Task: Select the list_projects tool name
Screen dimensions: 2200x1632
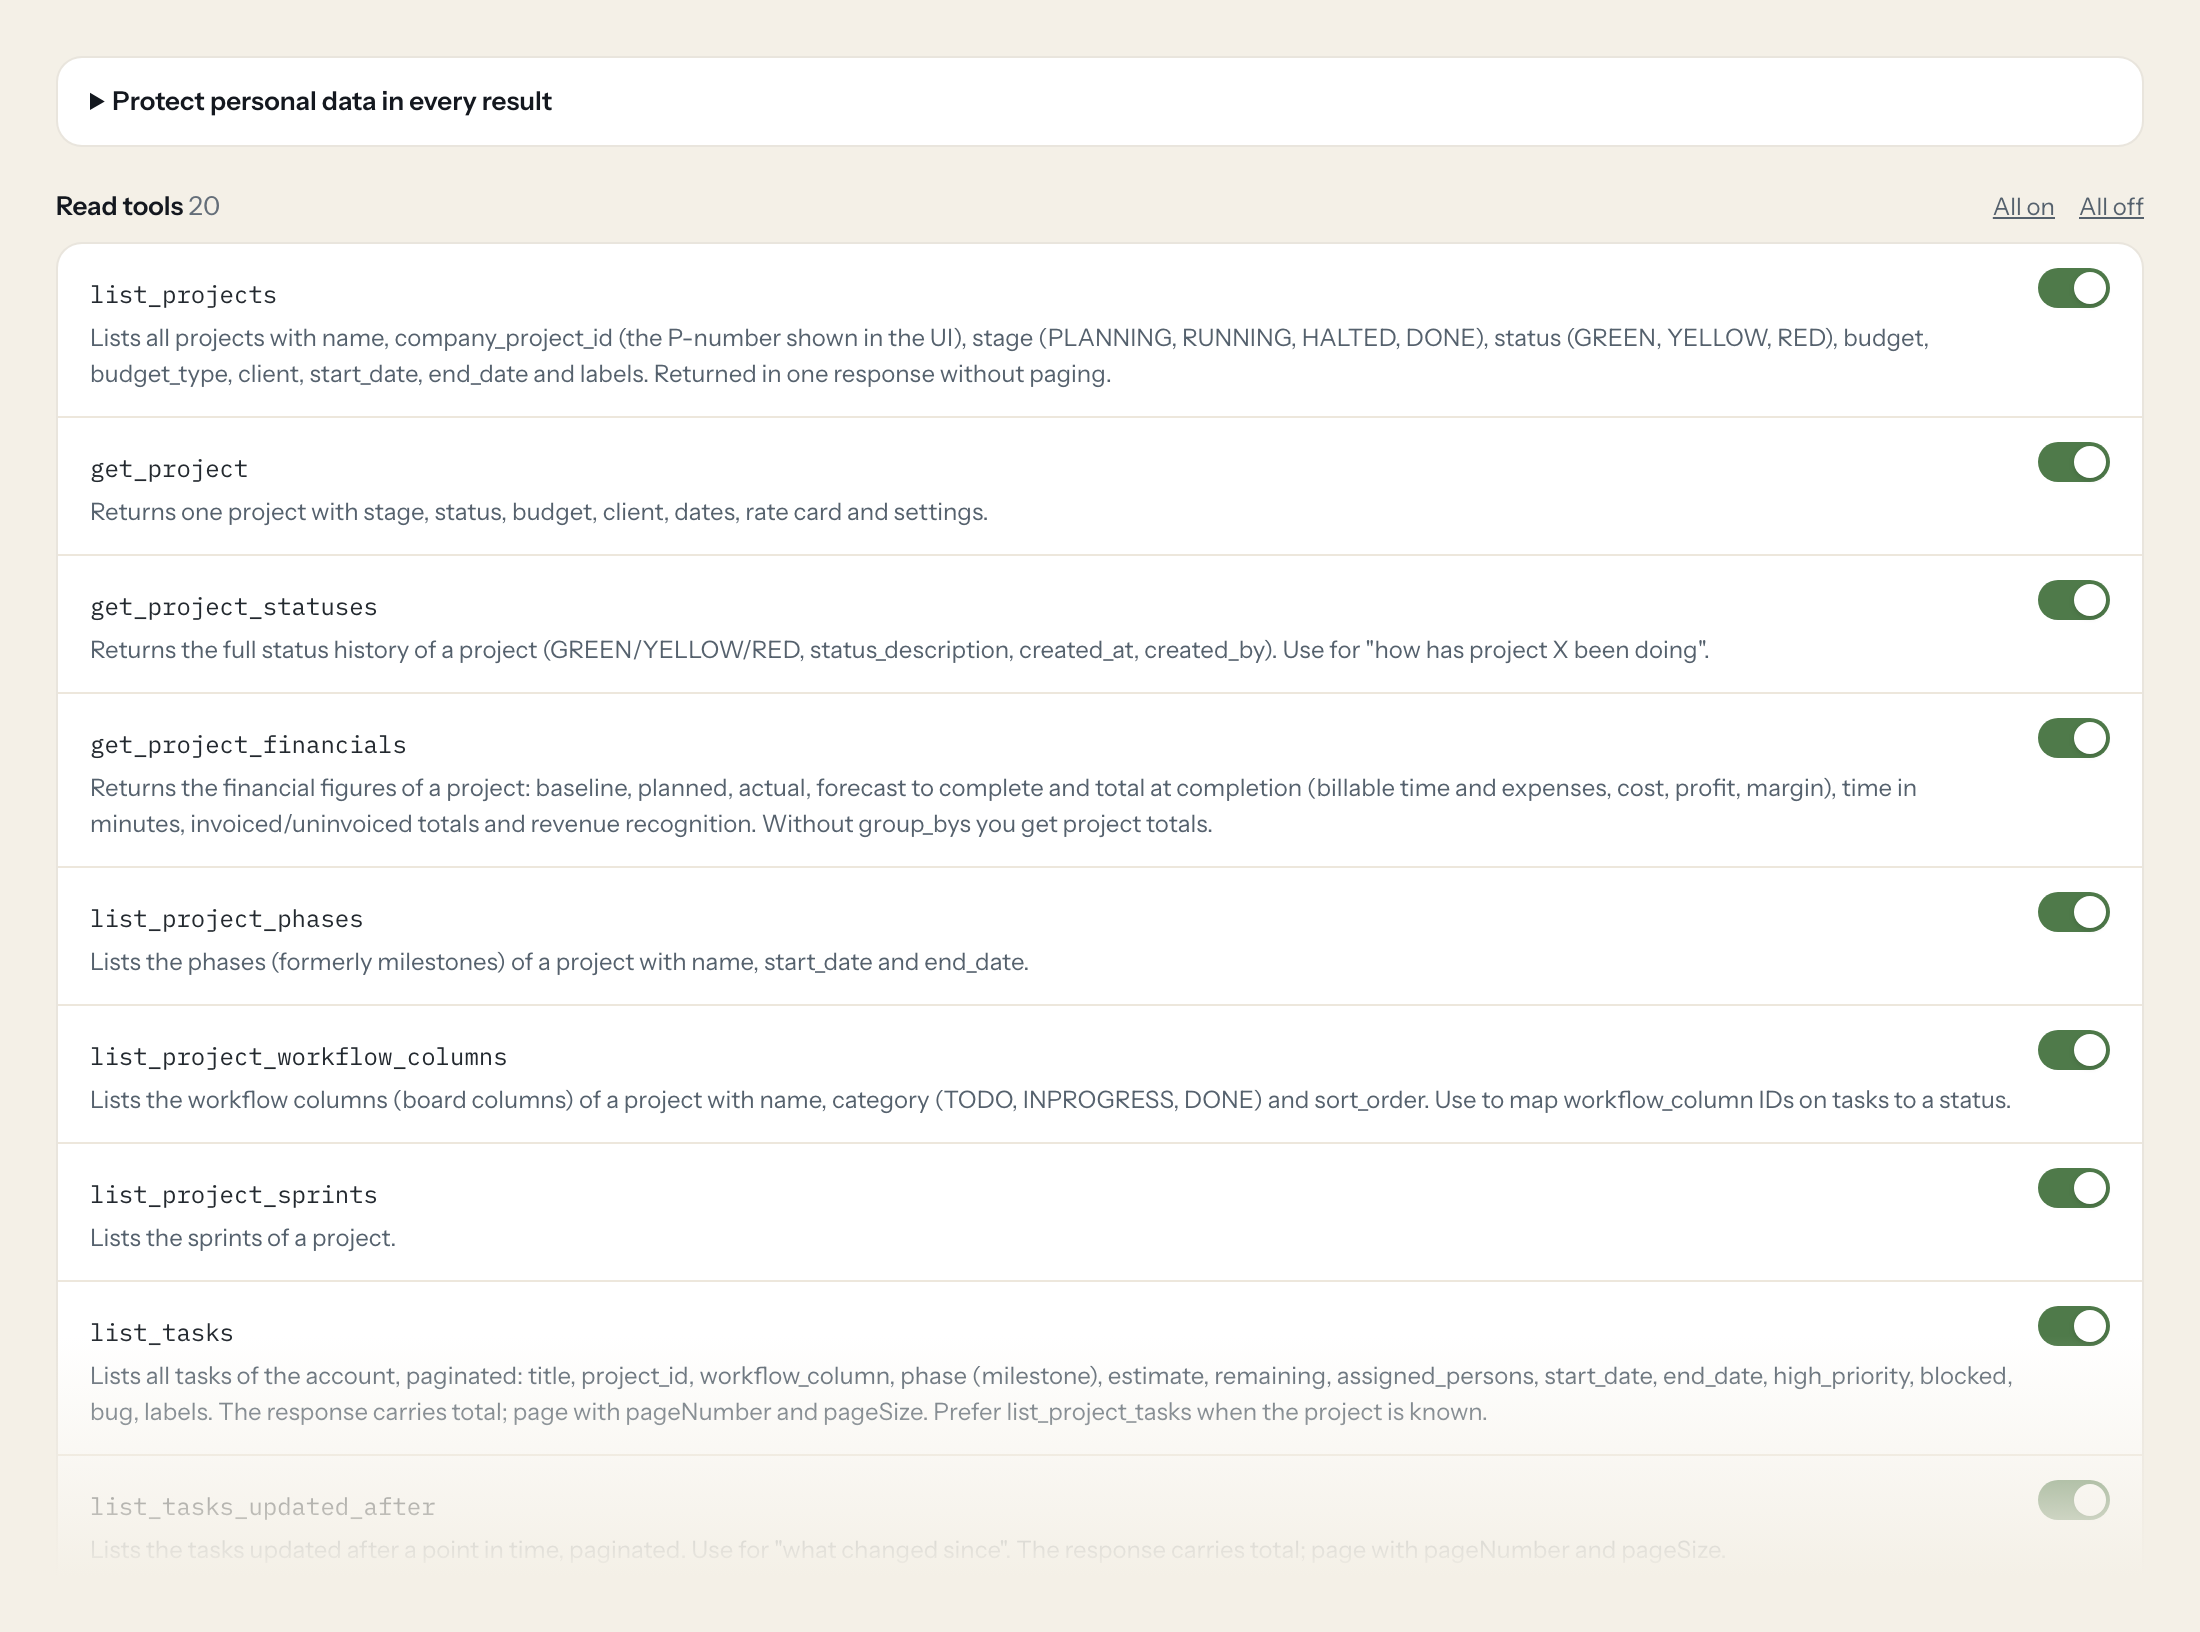Action: pyautogui.click(x=183, y=295)
